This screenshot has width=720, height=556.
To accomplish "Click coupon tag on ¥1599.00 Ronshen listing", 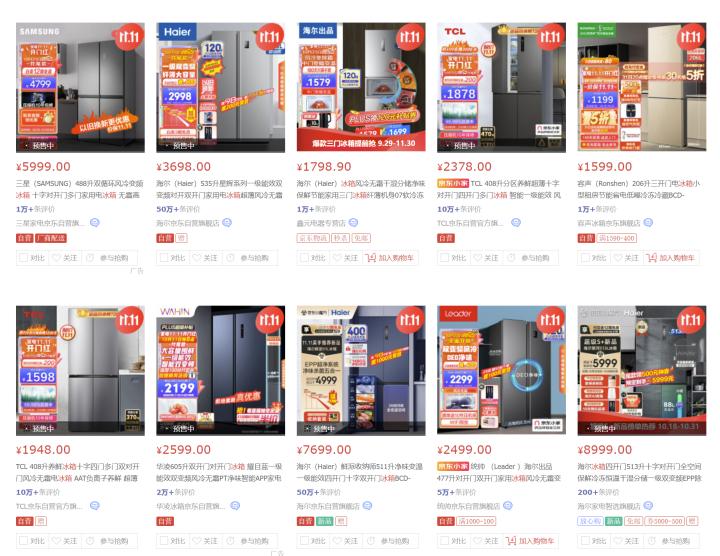I will click(x=617, y=238).
